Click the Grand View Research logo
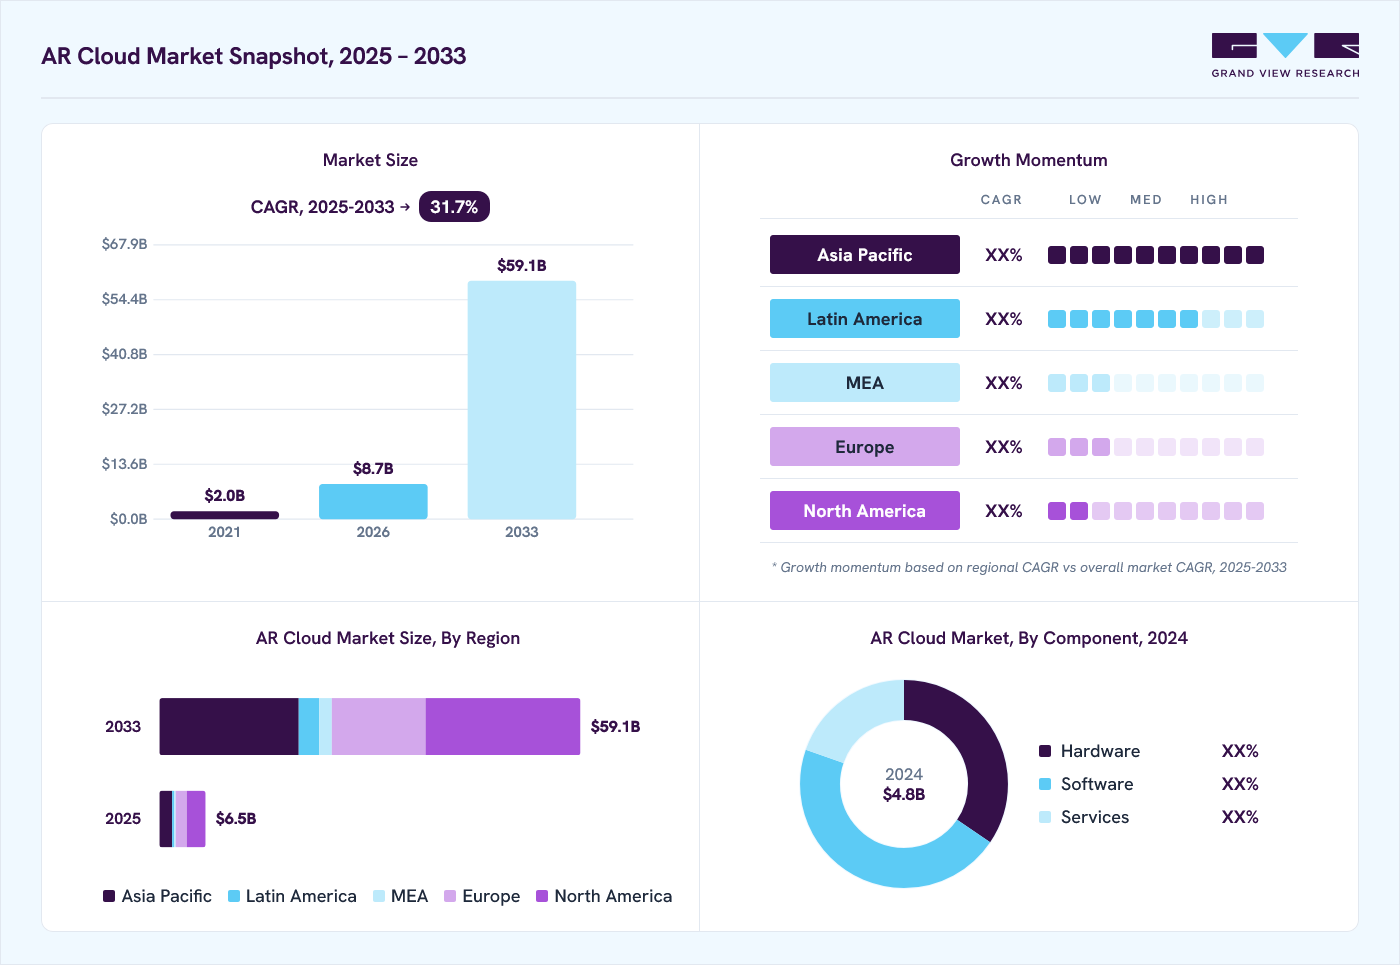 (1285, 56)
